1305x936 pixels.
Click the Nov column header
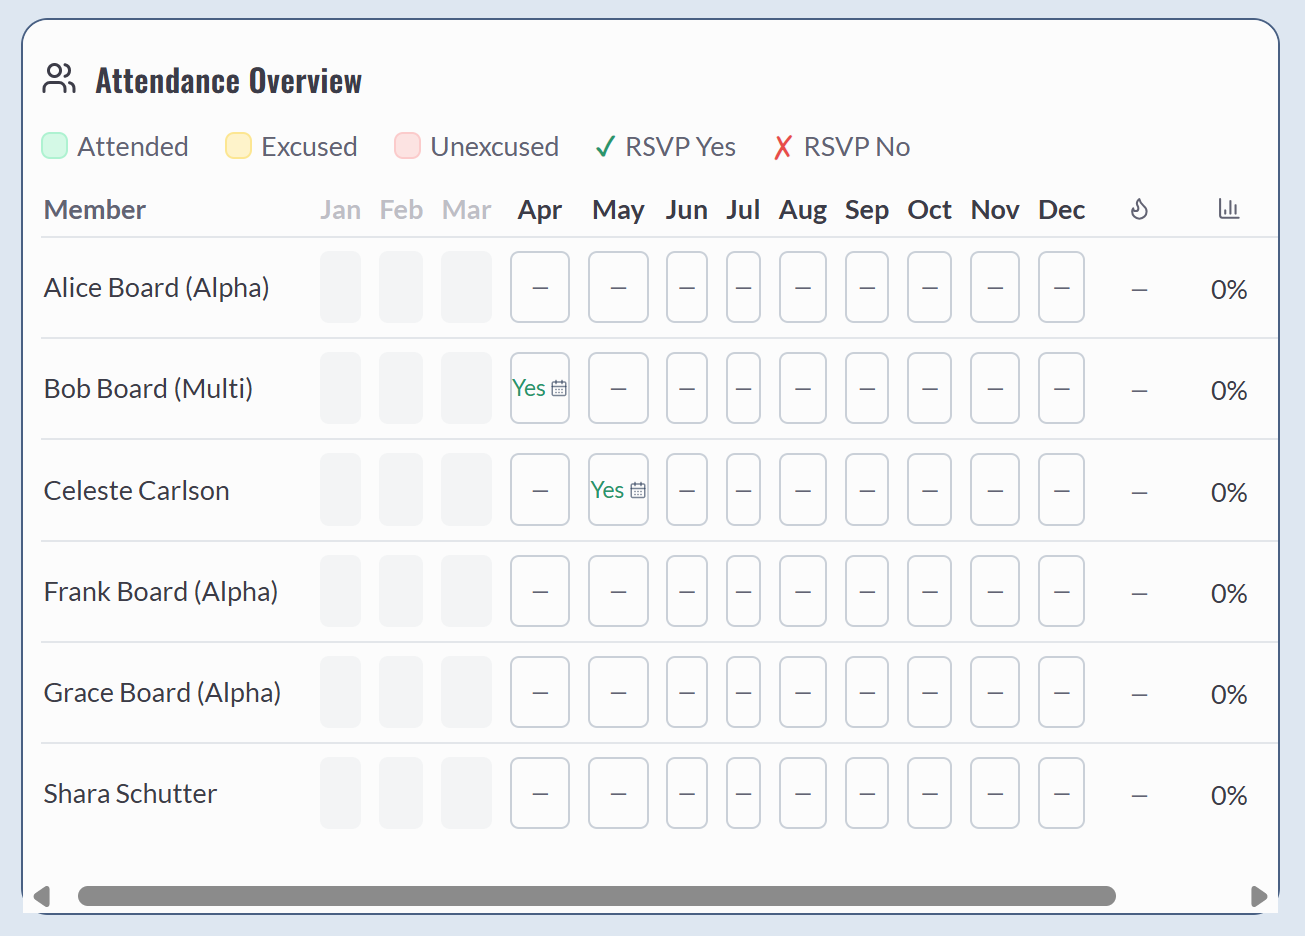[995, 210]
